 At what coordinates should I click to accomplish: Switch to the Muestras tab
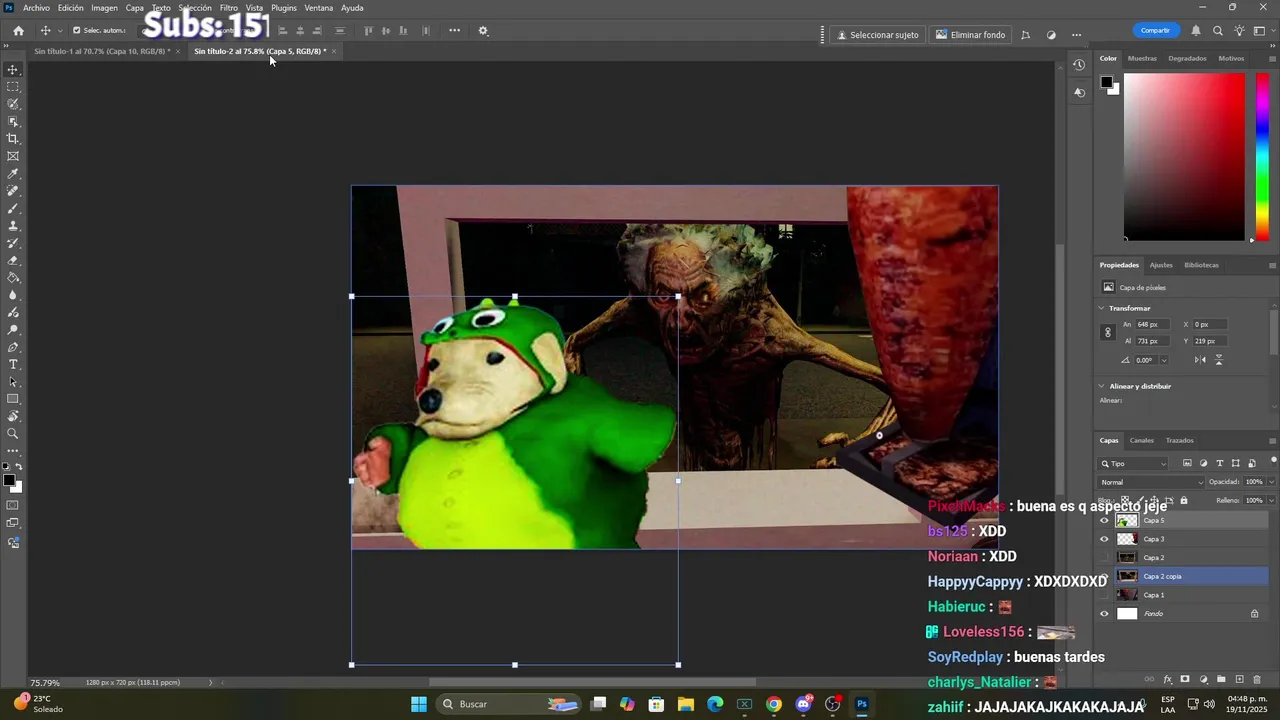point(1142,58)
